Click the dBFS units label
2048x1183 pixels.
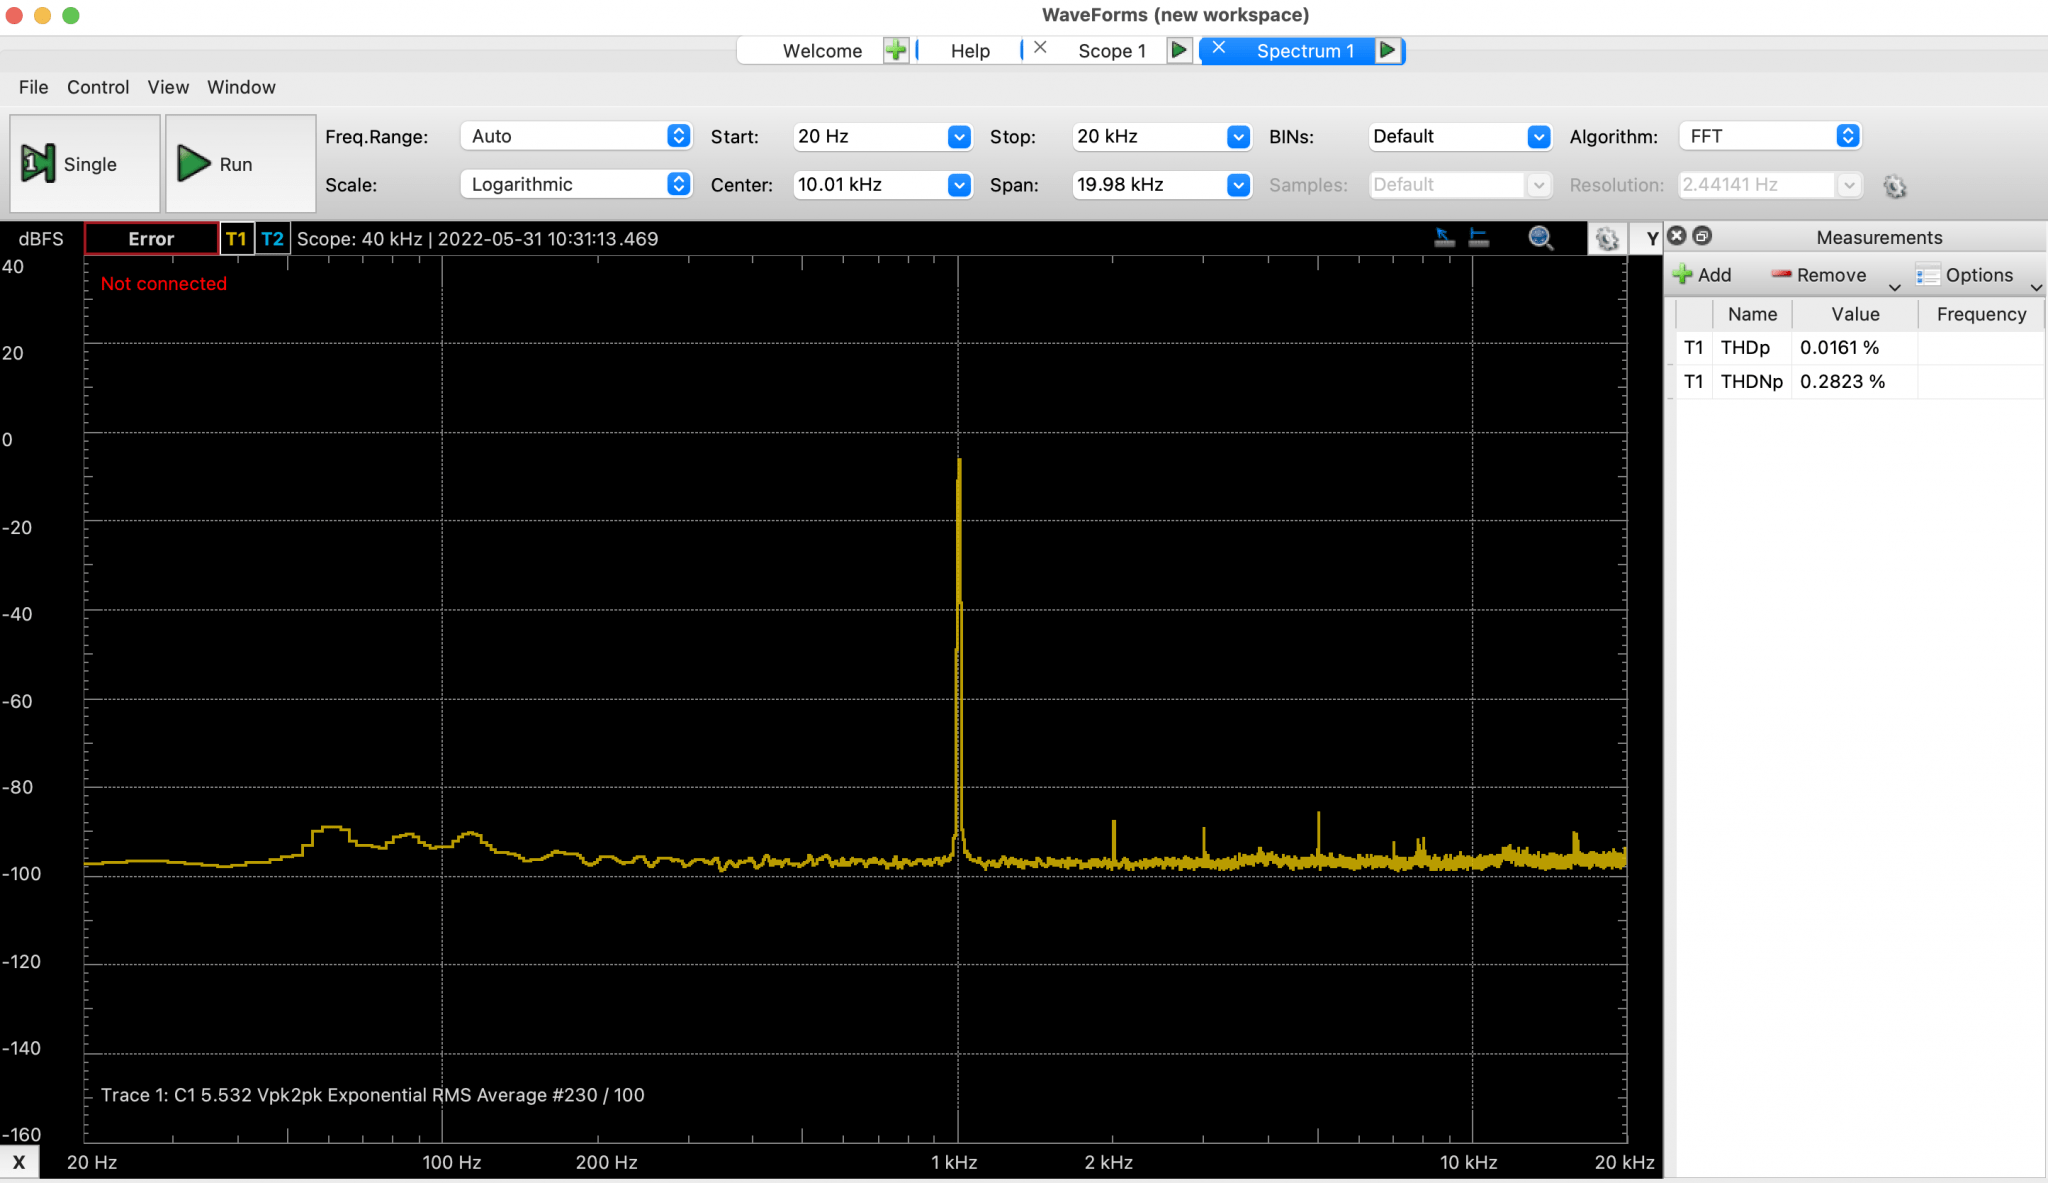tap(41, 239)
